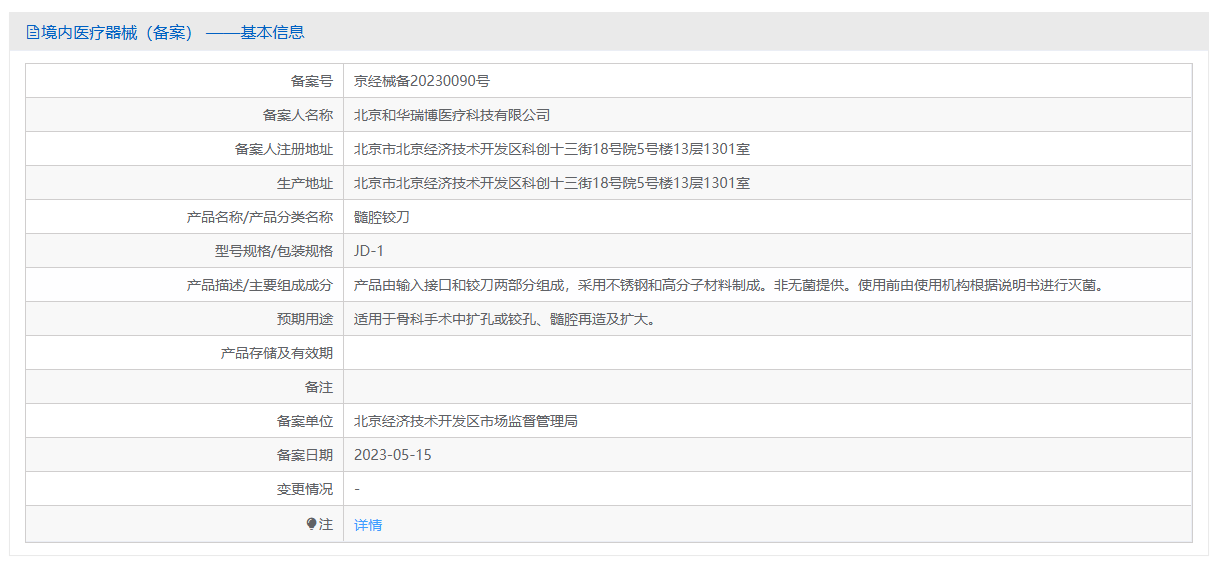This screenshot has height=562, width=1213.
Task: Click the 备案人名称 field label
Action: coord(298,115)
